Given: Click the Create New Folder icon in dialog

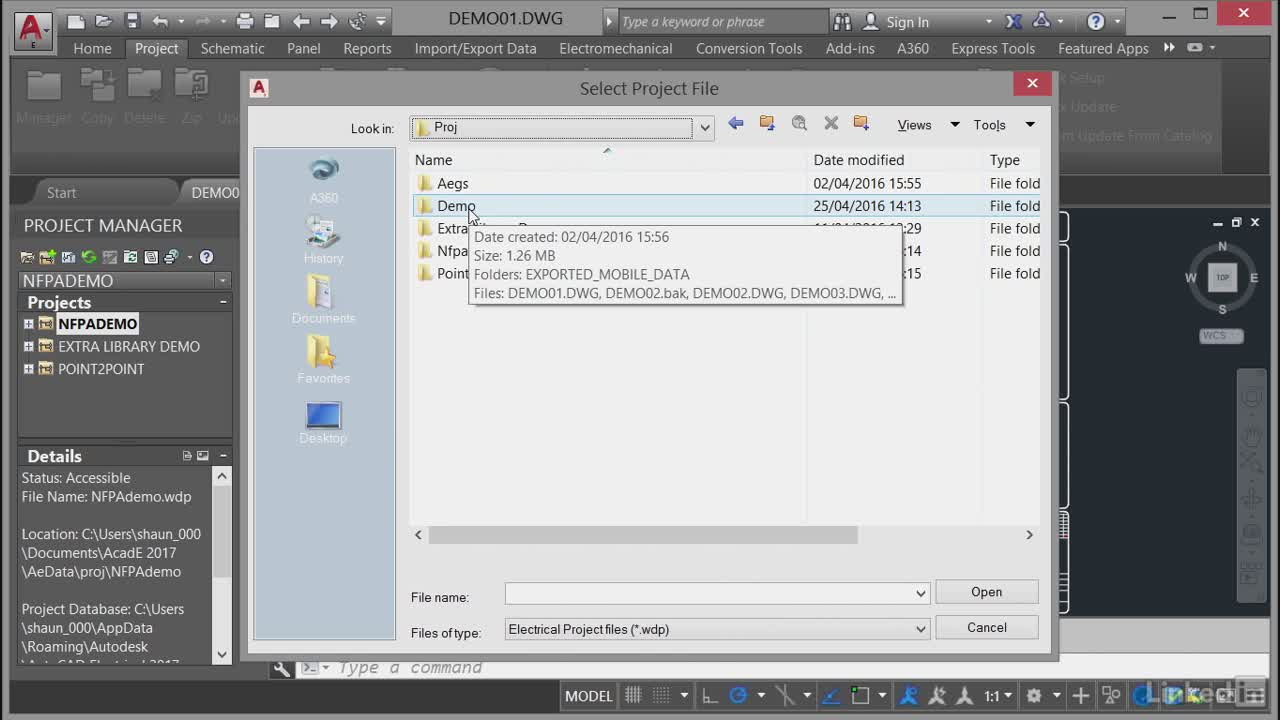Looking at the screenshot, I should [x=861, y=123].
